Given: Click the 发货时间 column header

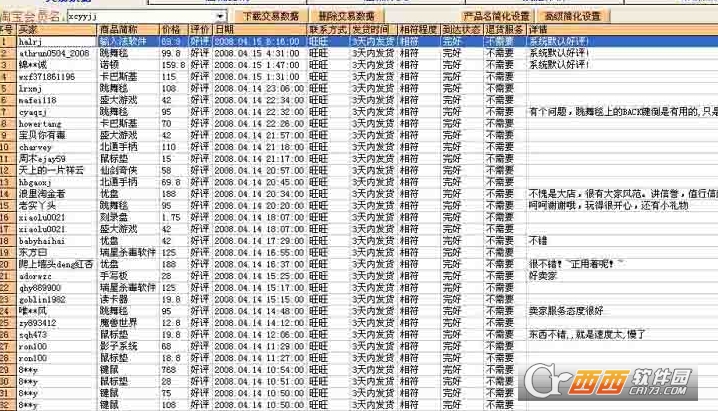Looking at the screenshot, I should pyautogui.click(x=373, y=30).
